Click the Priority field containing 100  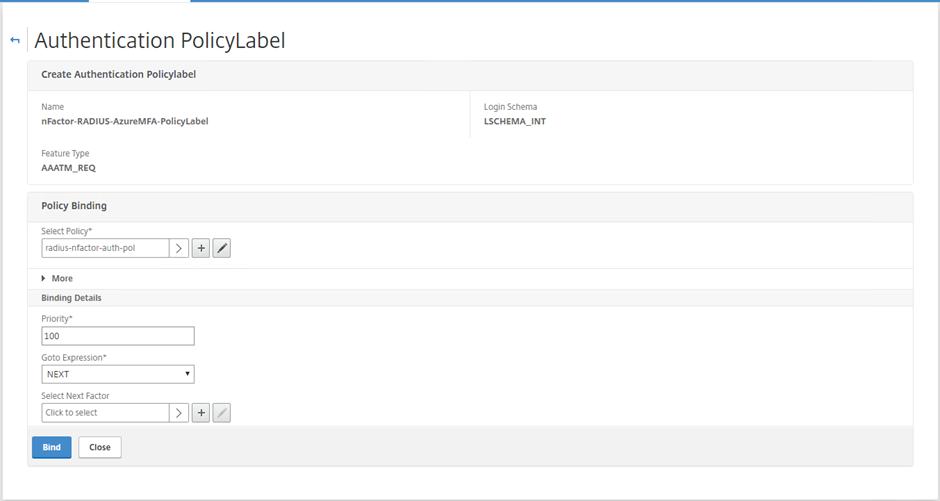point(118,336)
